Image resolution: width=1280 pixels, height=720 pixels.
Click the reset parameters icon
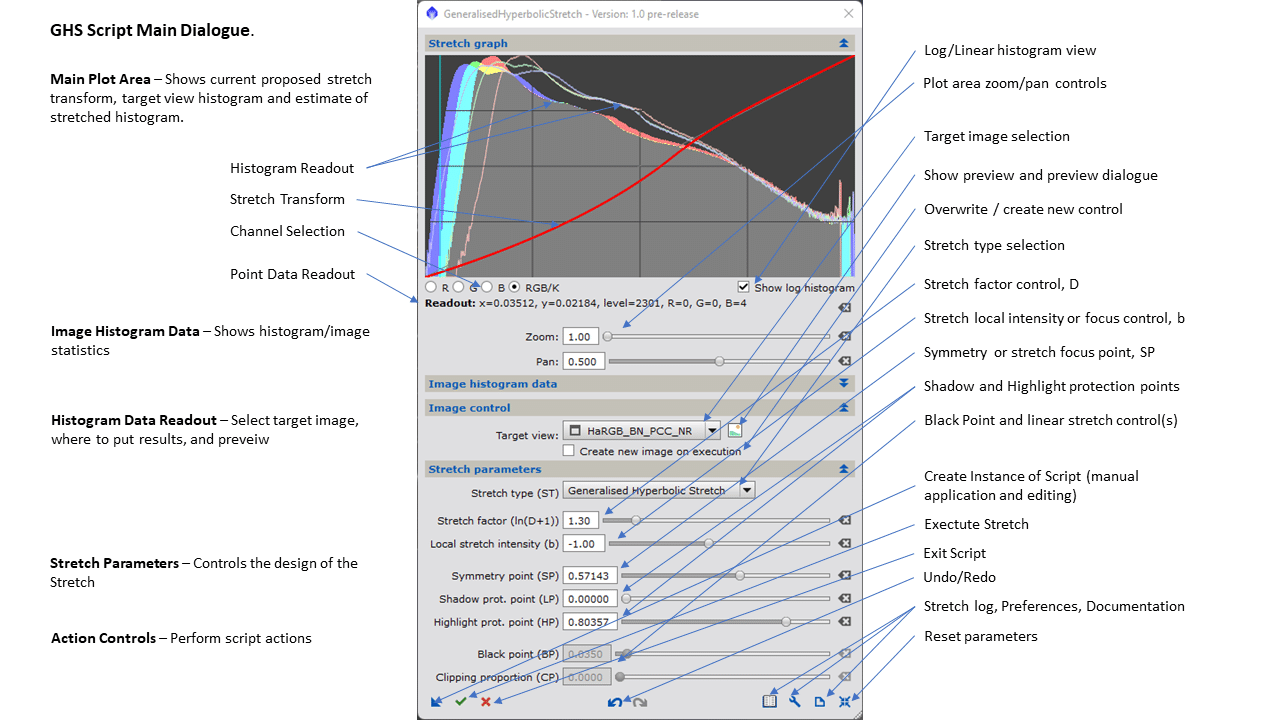[x=845, y=702]
